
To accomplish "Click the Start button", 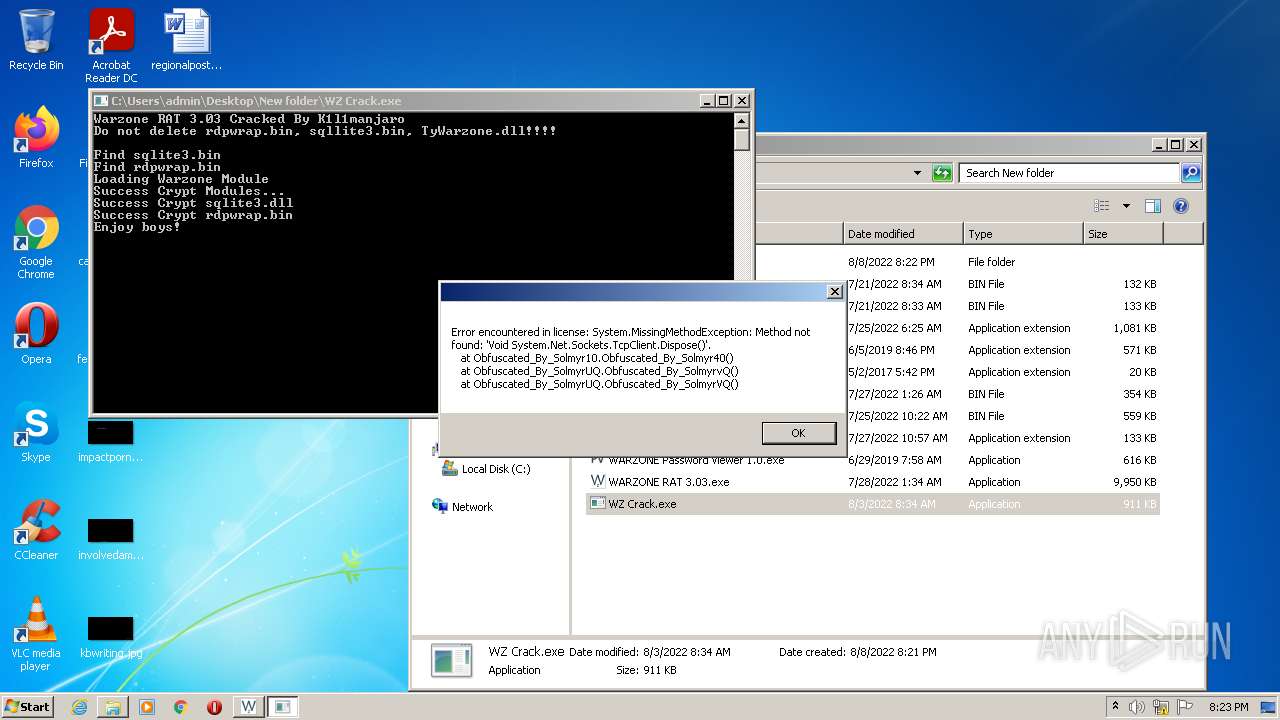I will [28, 706].
